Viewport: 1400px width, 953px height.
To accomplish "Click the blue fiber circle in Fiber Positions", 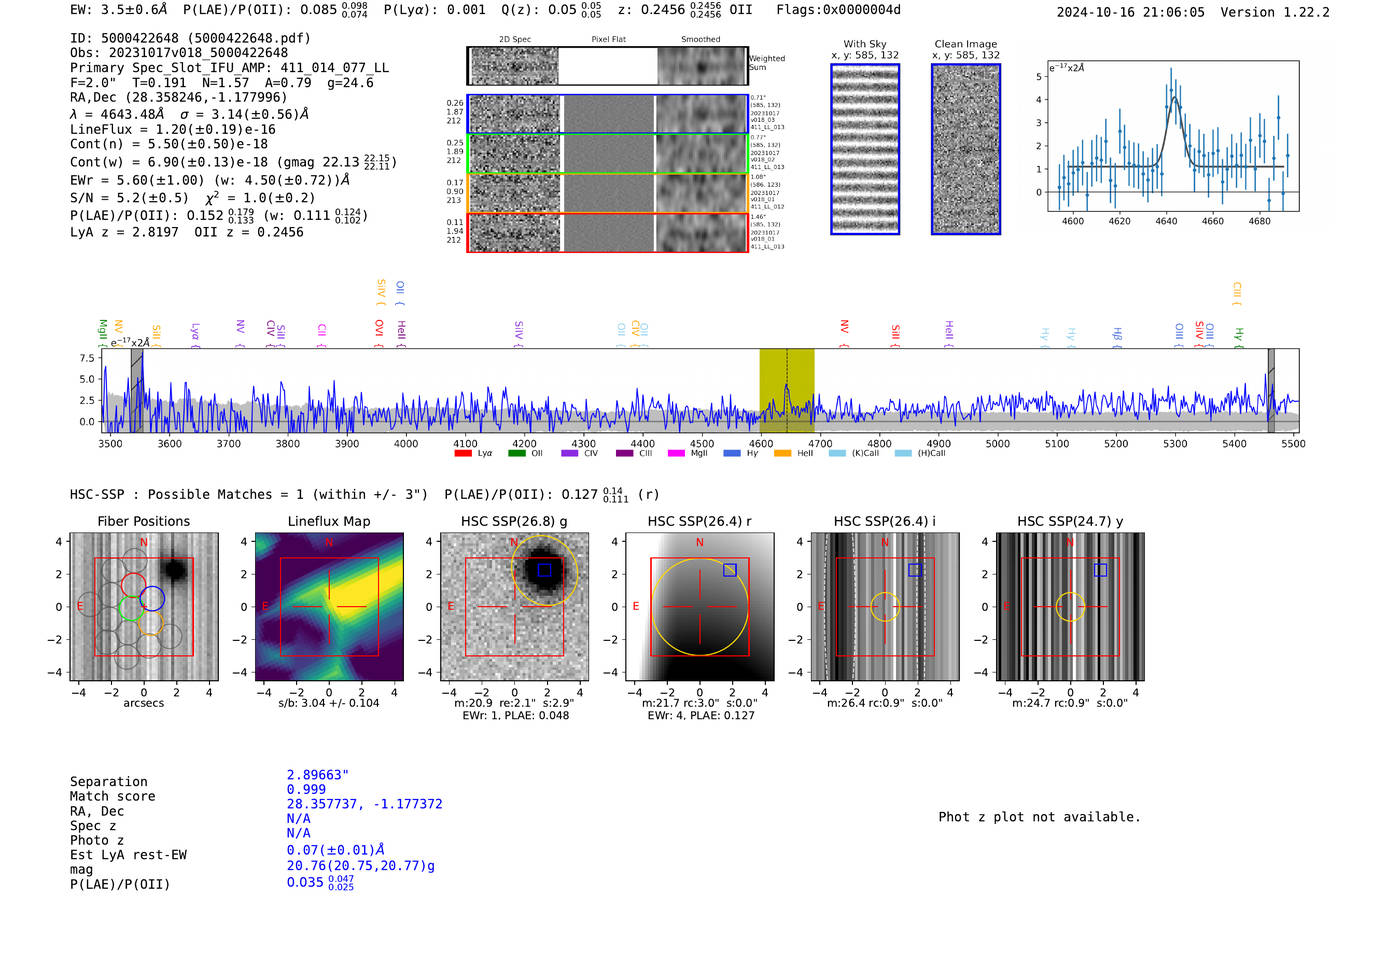I will pyautogui.click(x=152, y=599).
